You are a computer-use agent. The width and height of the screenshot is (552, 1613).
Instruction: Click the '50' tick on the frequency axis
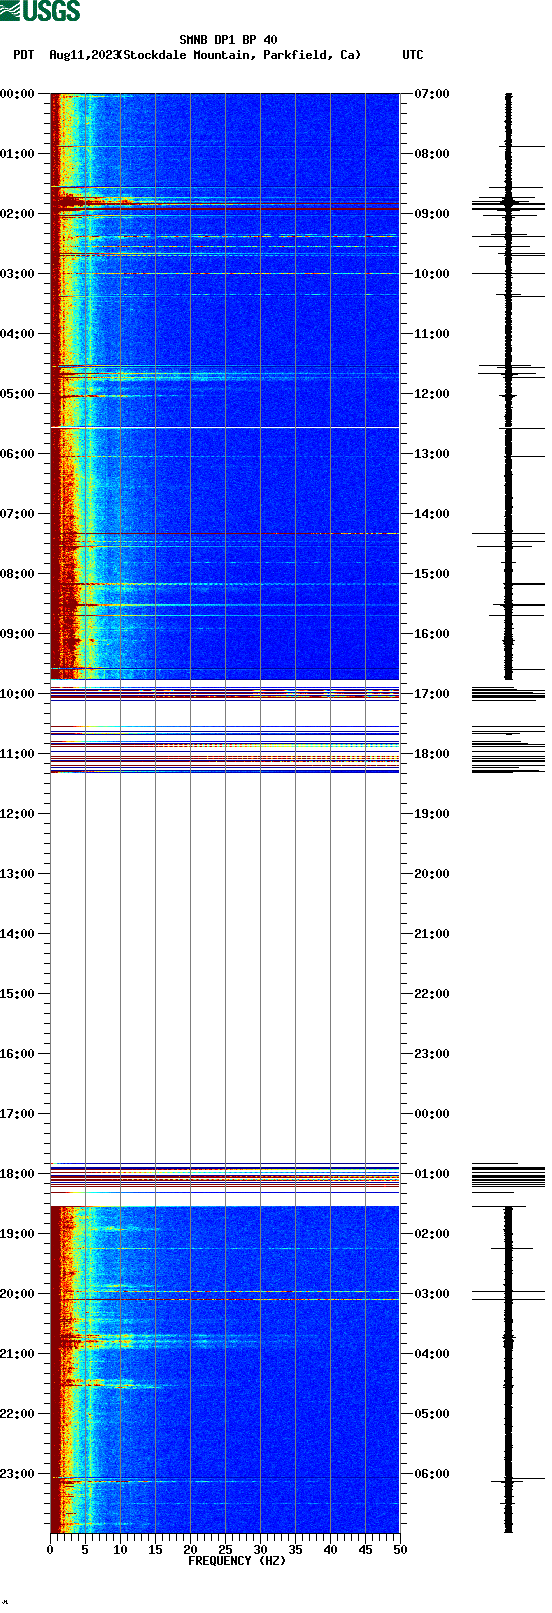coord(400,1550)
